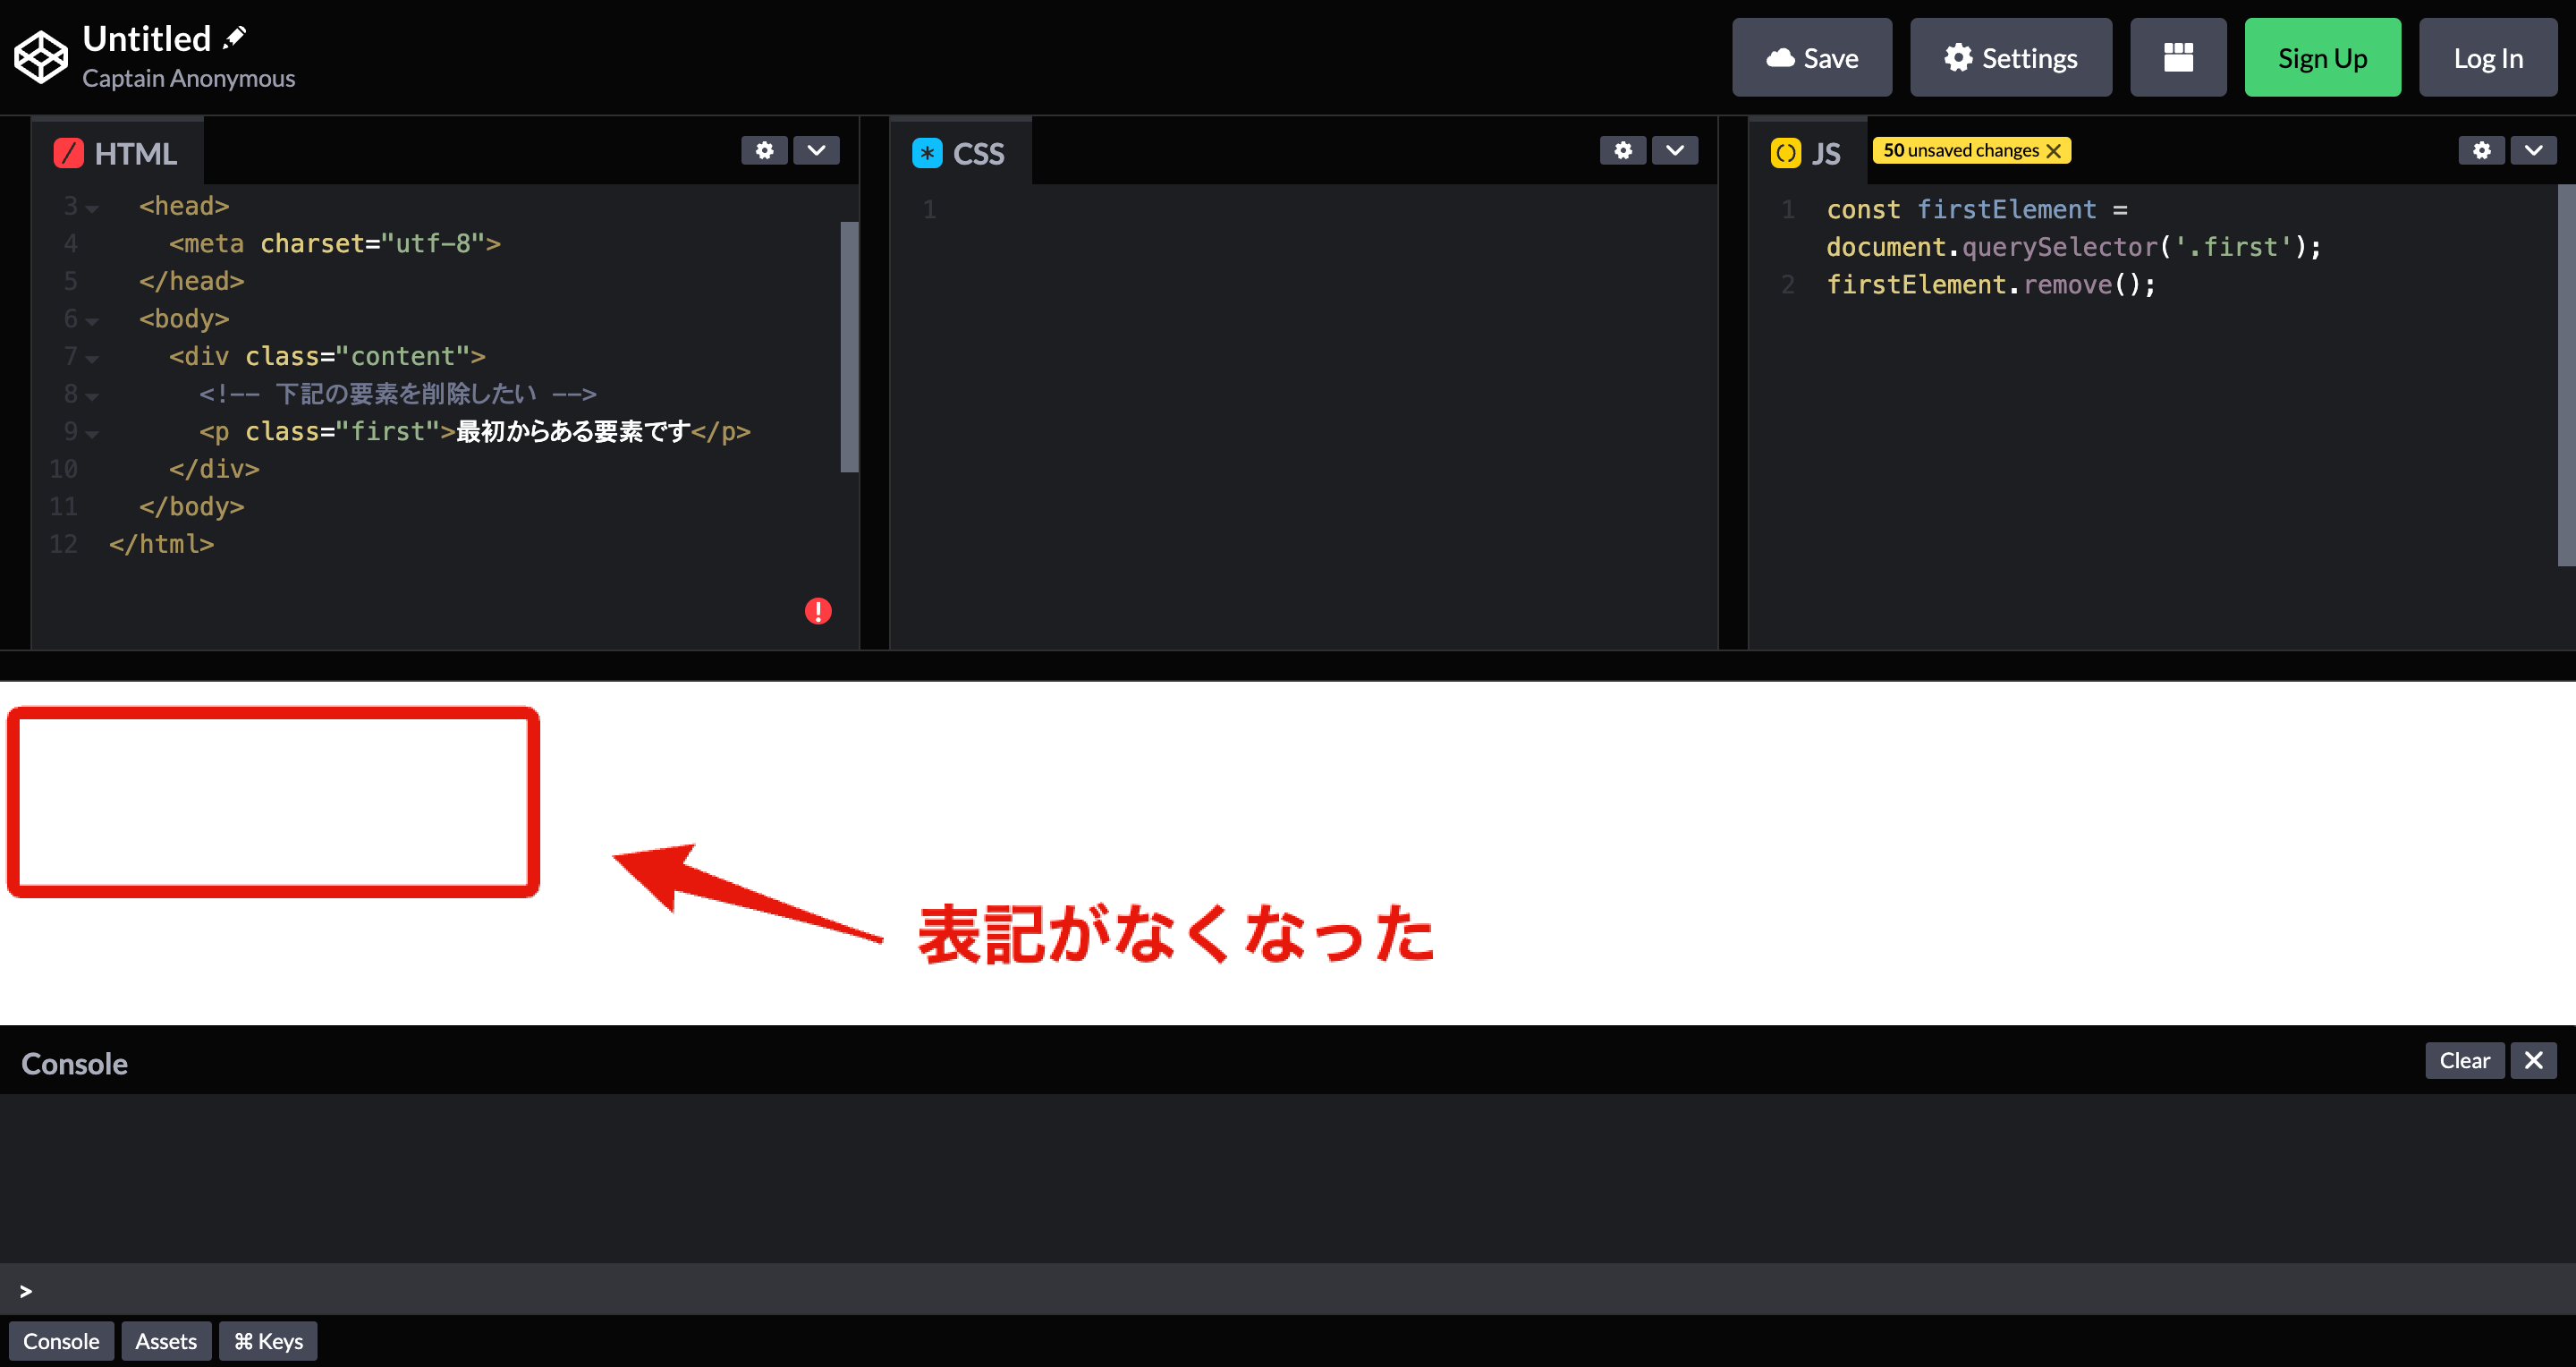Click the Sign Up button
Image resolution: width=2576 pixels, height=1367 pixels.
[x=2322, y=57]
